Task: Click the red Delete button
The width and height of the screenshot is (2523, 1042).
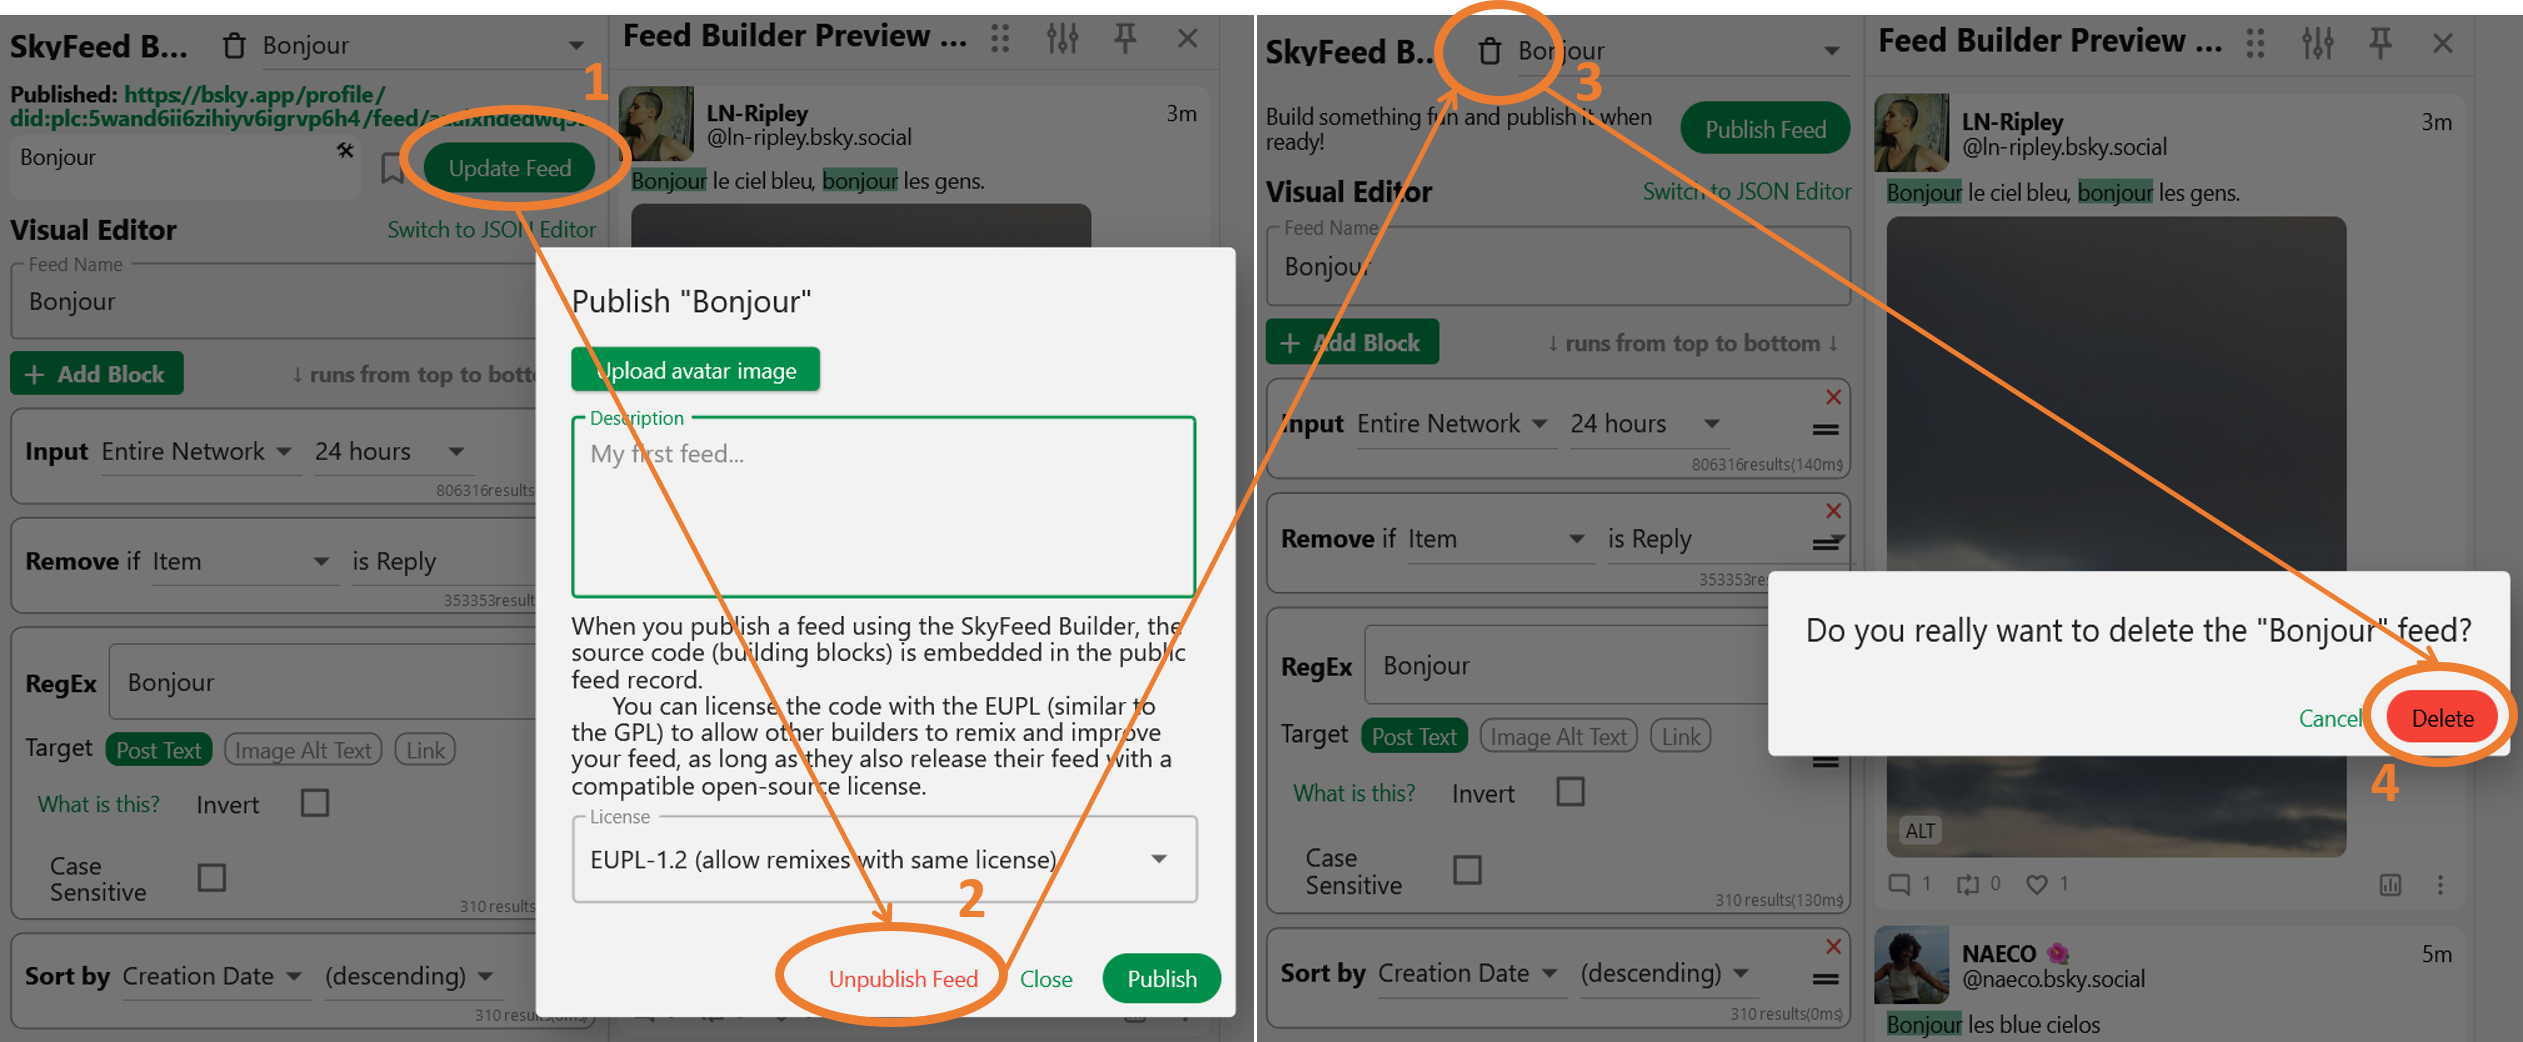Action: (x=2441, y=718)
